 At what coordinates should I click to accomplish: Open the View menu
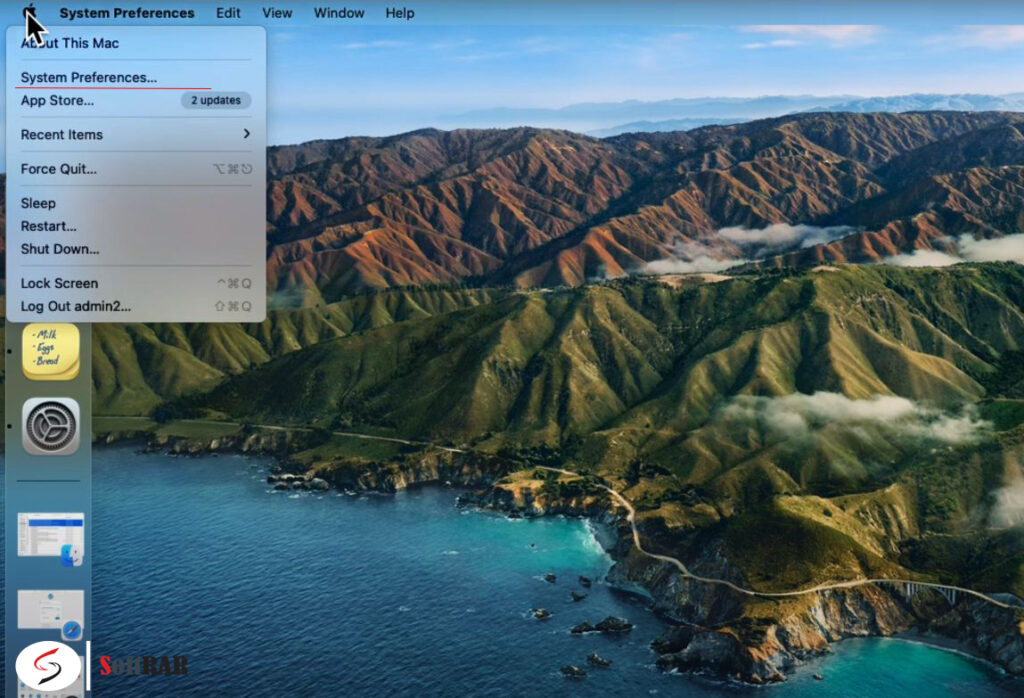tap(277, 13)
